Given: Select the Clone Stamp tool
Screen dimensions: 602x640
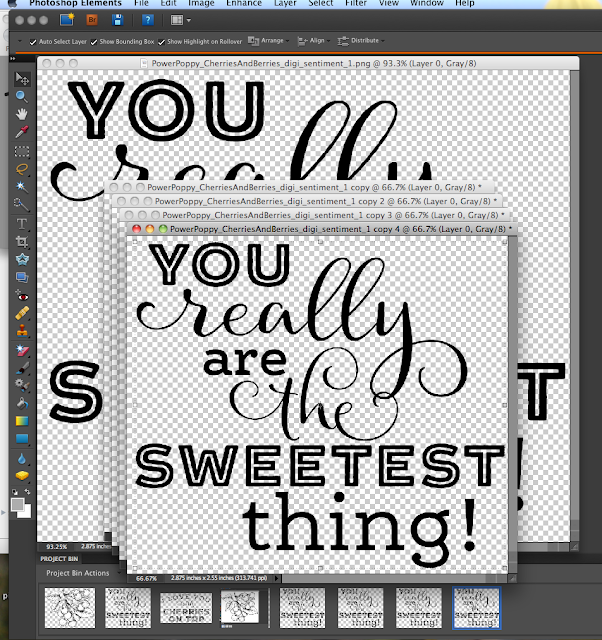Looking at the screenshot, I should (22, 331).
